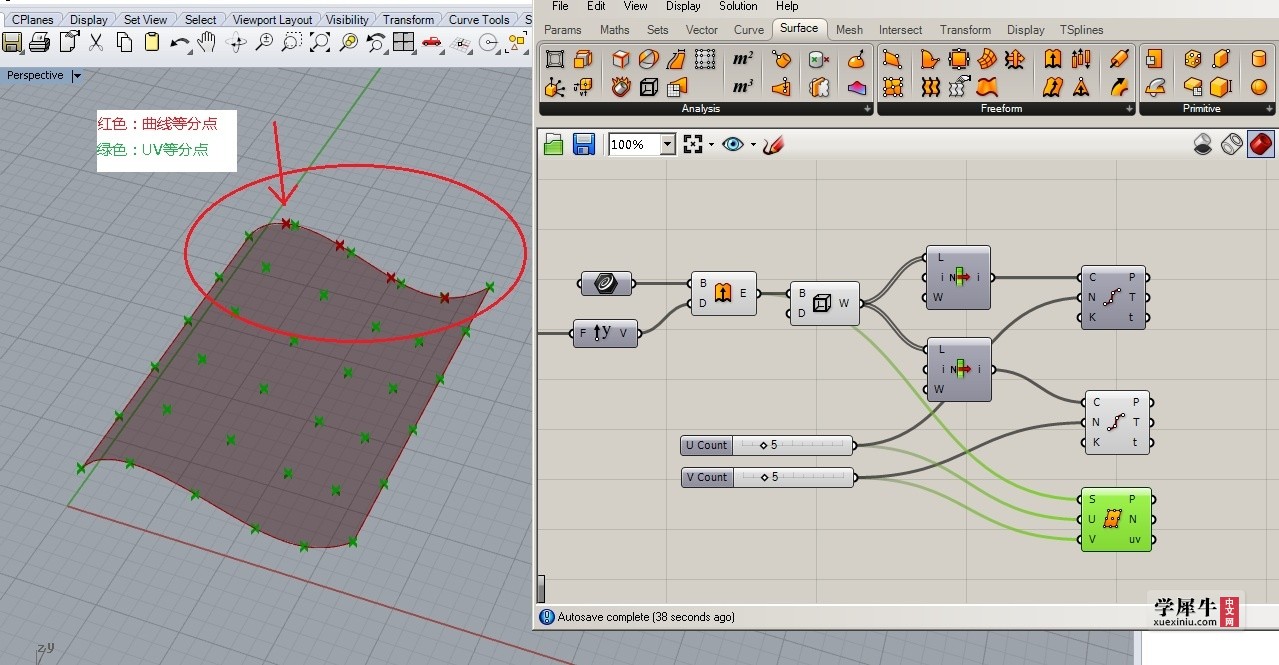The image size is (1279, 665).
Task: Open the Perspective viewport dropdown arrow
Action: [x=77, y=76]
